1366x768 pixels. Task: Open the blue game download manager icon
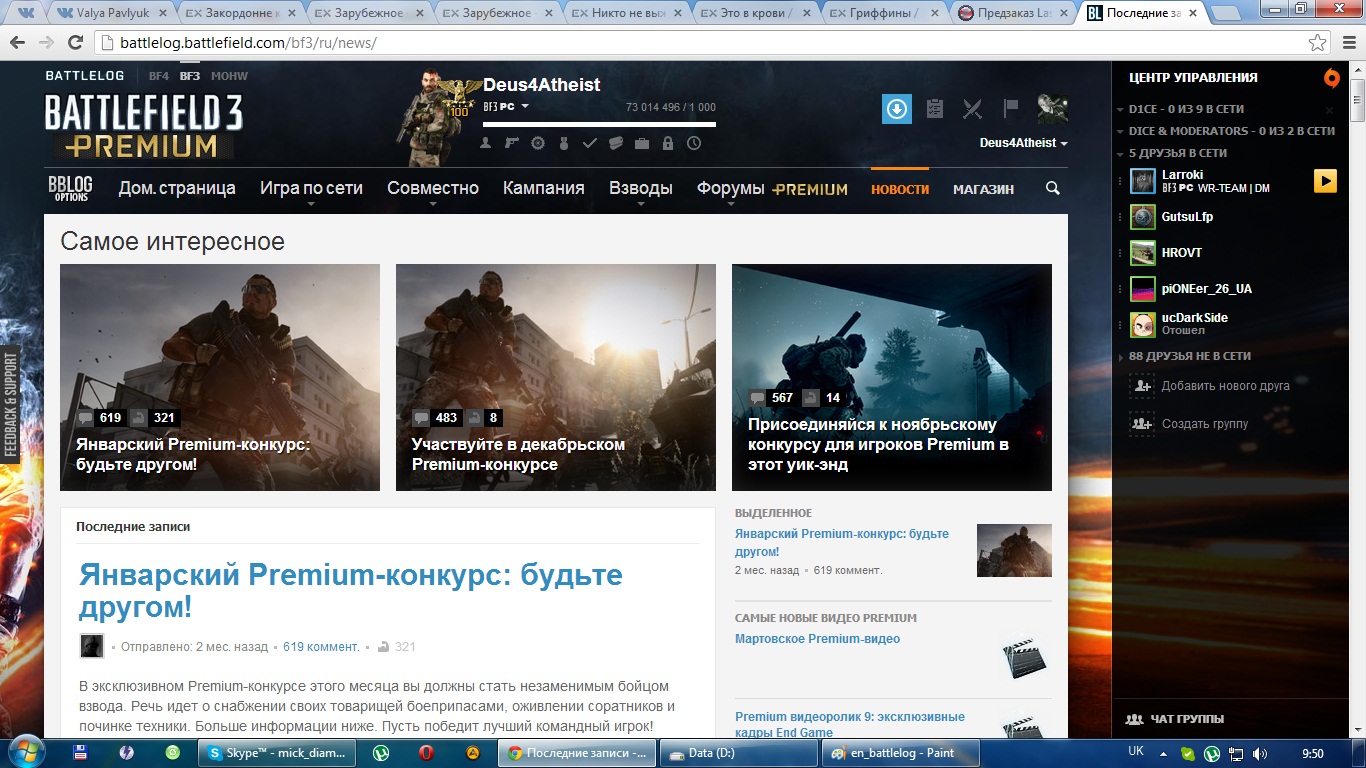click(897, 109)
